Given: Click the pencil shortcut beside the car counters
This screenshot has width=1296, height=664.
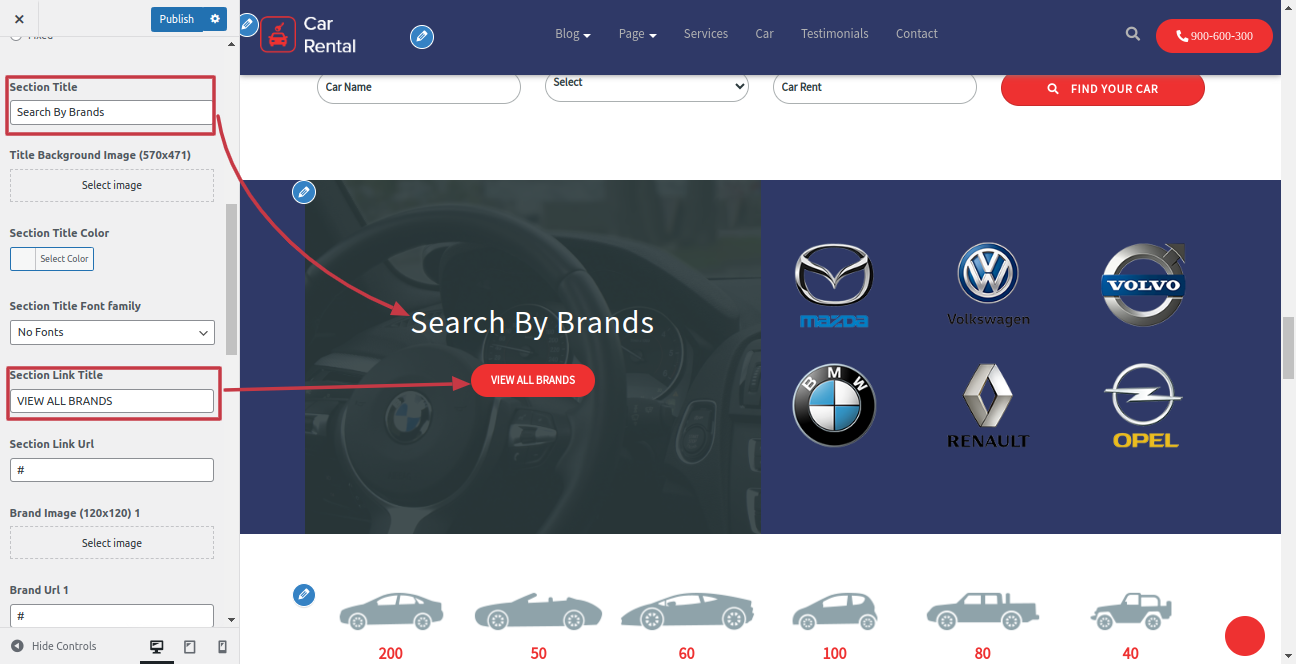Looking at the screenshot, I should 304,595.
